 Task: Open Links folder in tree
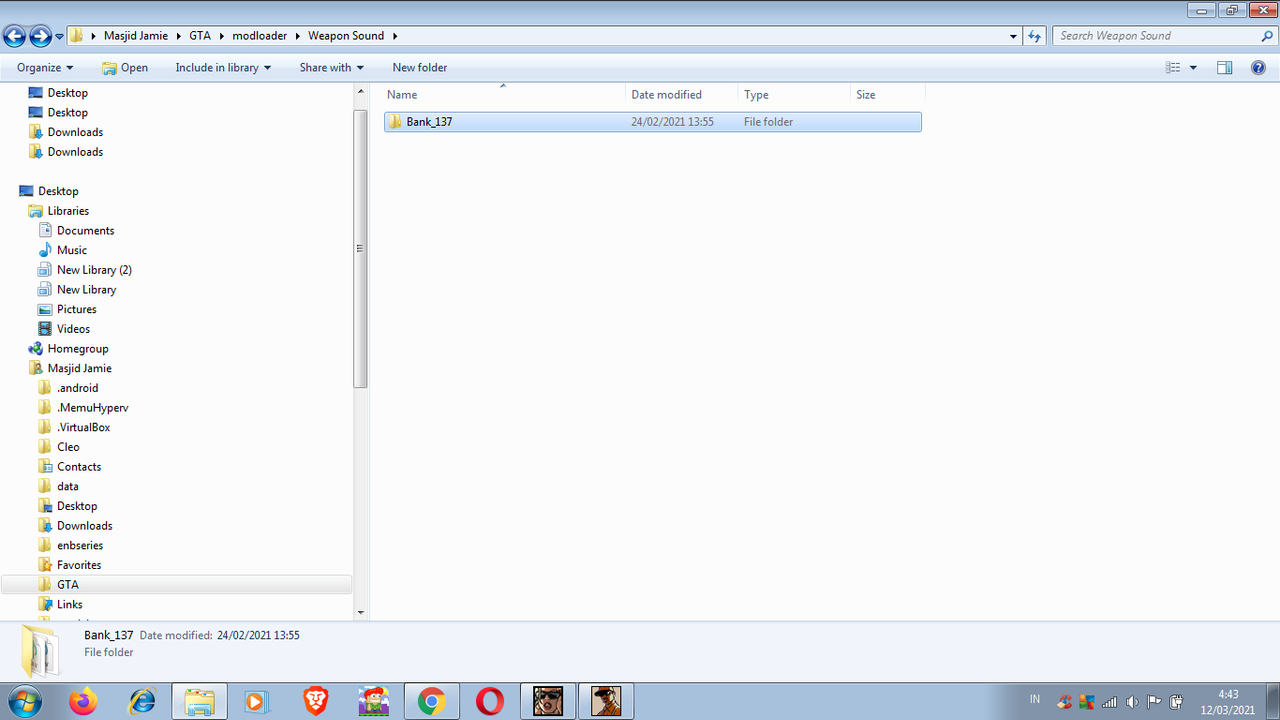[69, 604]
